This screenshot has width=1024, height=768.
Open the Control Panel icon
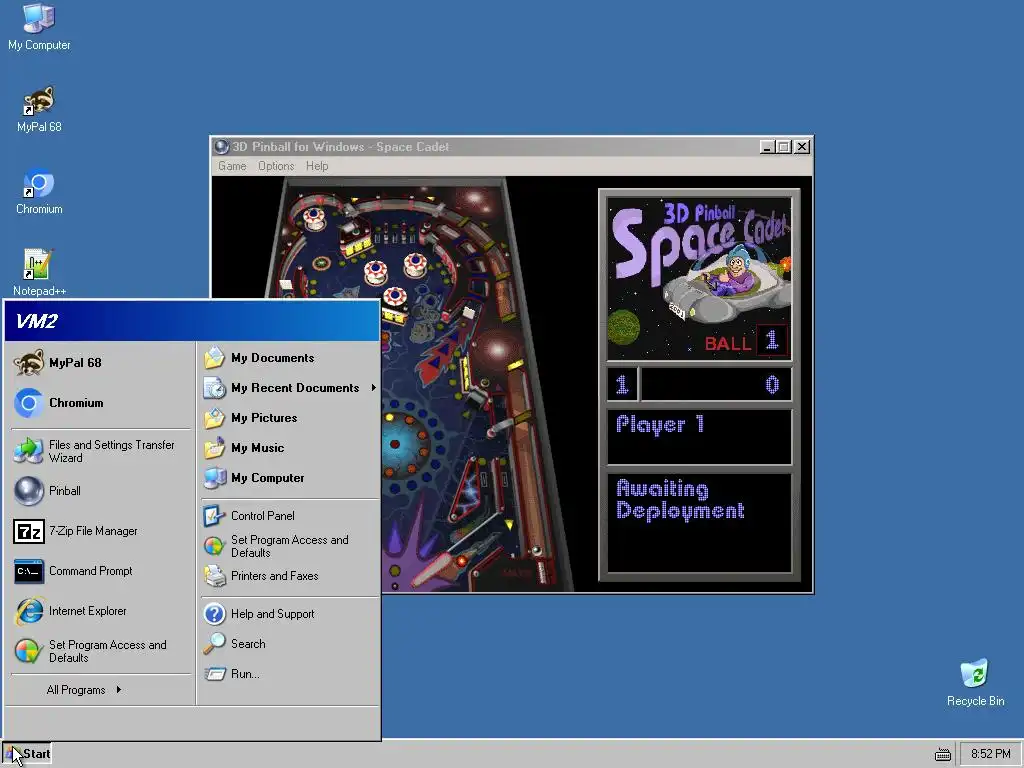click(x=214, y=516)
